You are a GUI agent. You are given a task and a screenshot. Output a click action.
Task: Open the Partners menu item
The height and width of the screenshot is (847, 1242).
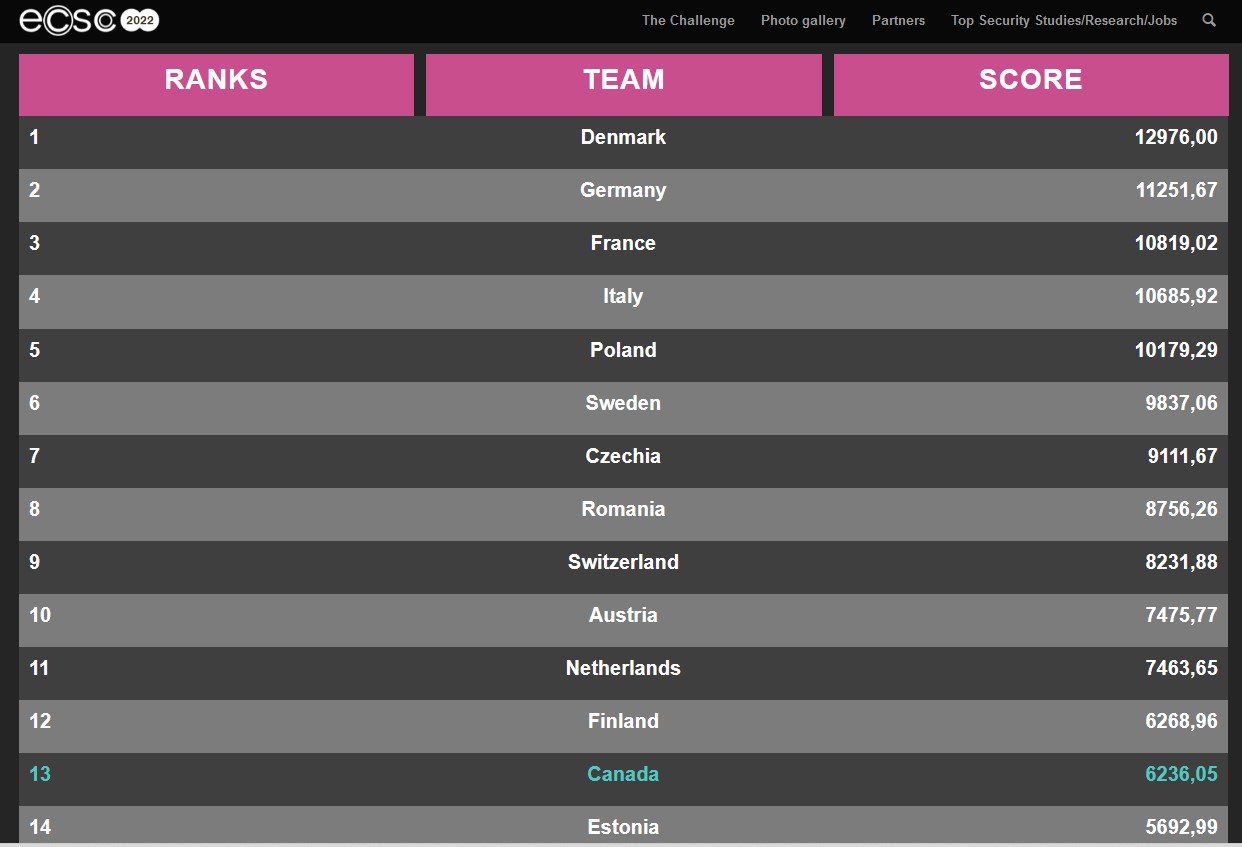tap(898, 20)
